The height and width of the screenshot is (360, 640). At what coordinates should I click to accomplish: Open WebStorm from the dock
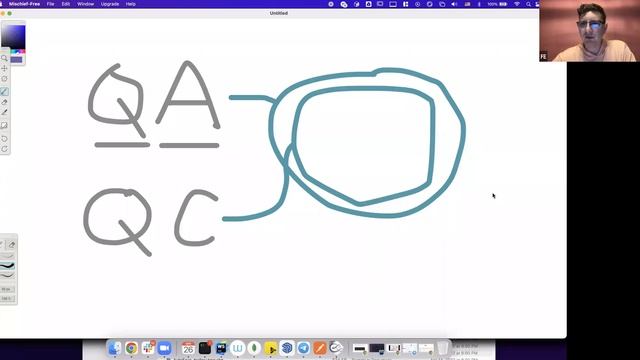221,348
